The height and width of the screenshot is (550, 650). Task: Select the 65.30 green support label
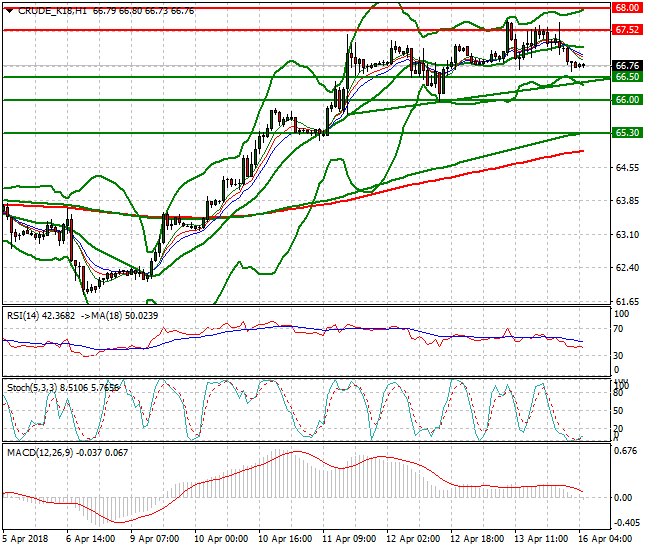tap(627, 133)
